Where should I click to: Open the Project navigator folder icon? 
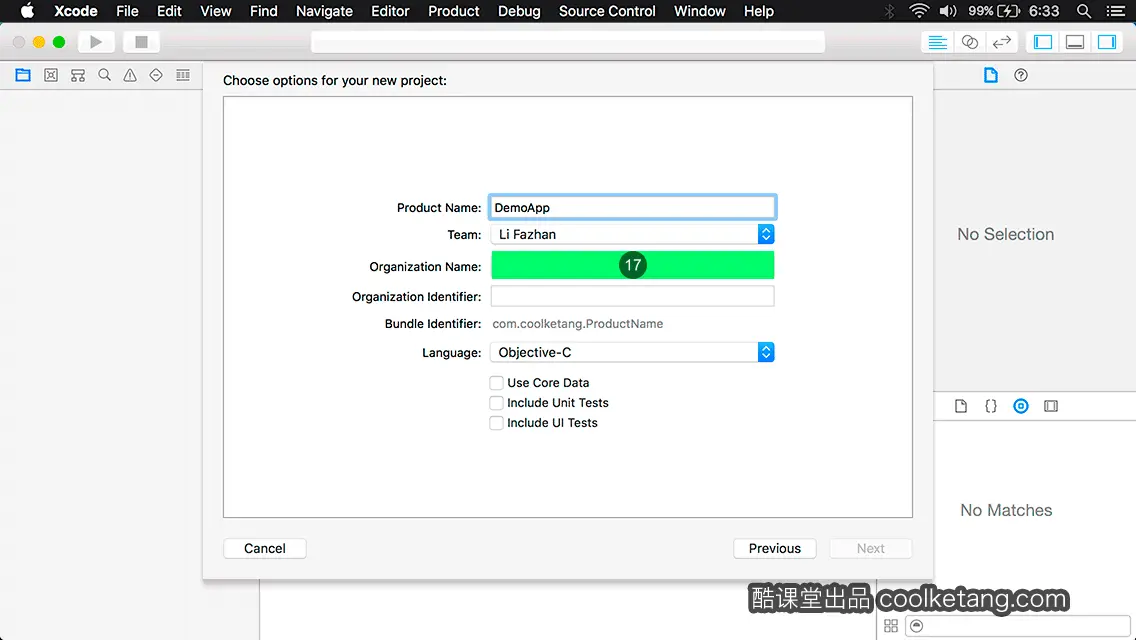(x=23, y=75)
